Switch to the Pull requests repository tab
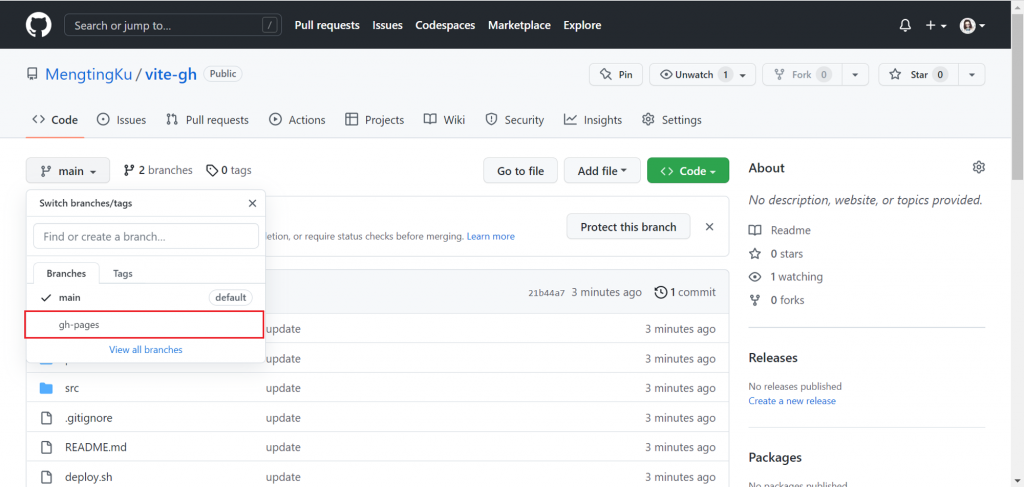1024x487 pixels. [x=207, y=120]
